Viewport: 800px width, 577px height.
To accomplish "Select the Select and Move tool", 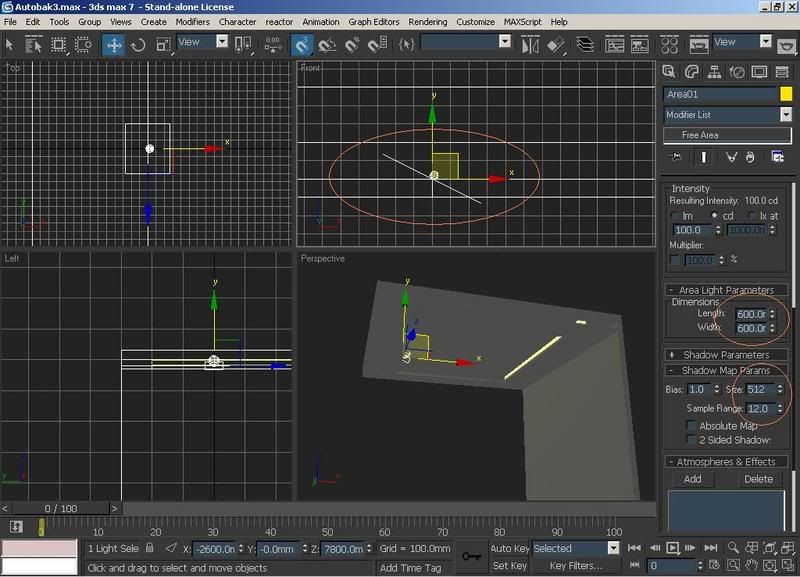I will pos(113,44).
